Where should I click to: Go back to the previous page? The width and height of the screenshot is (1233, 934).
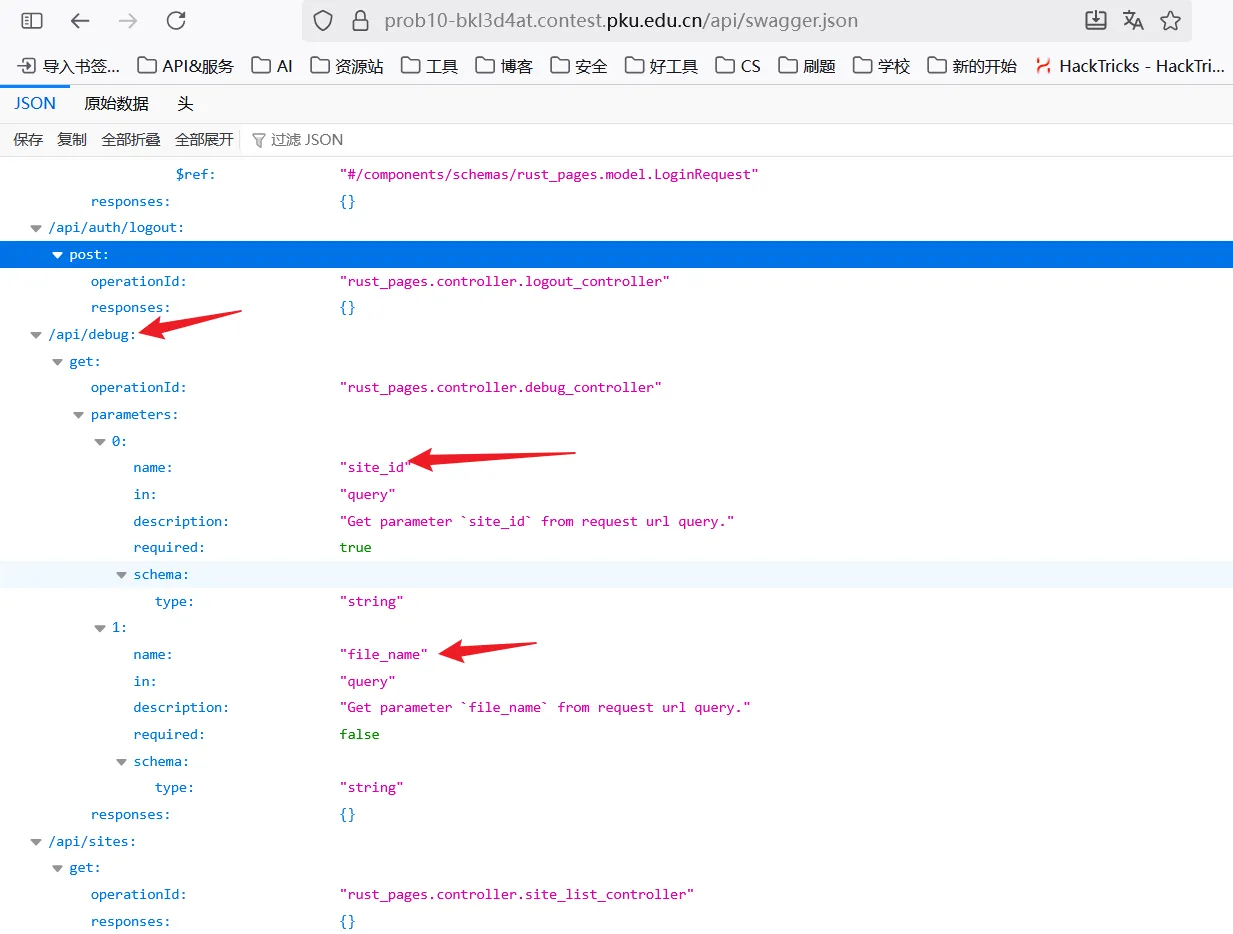coord(80,20)
